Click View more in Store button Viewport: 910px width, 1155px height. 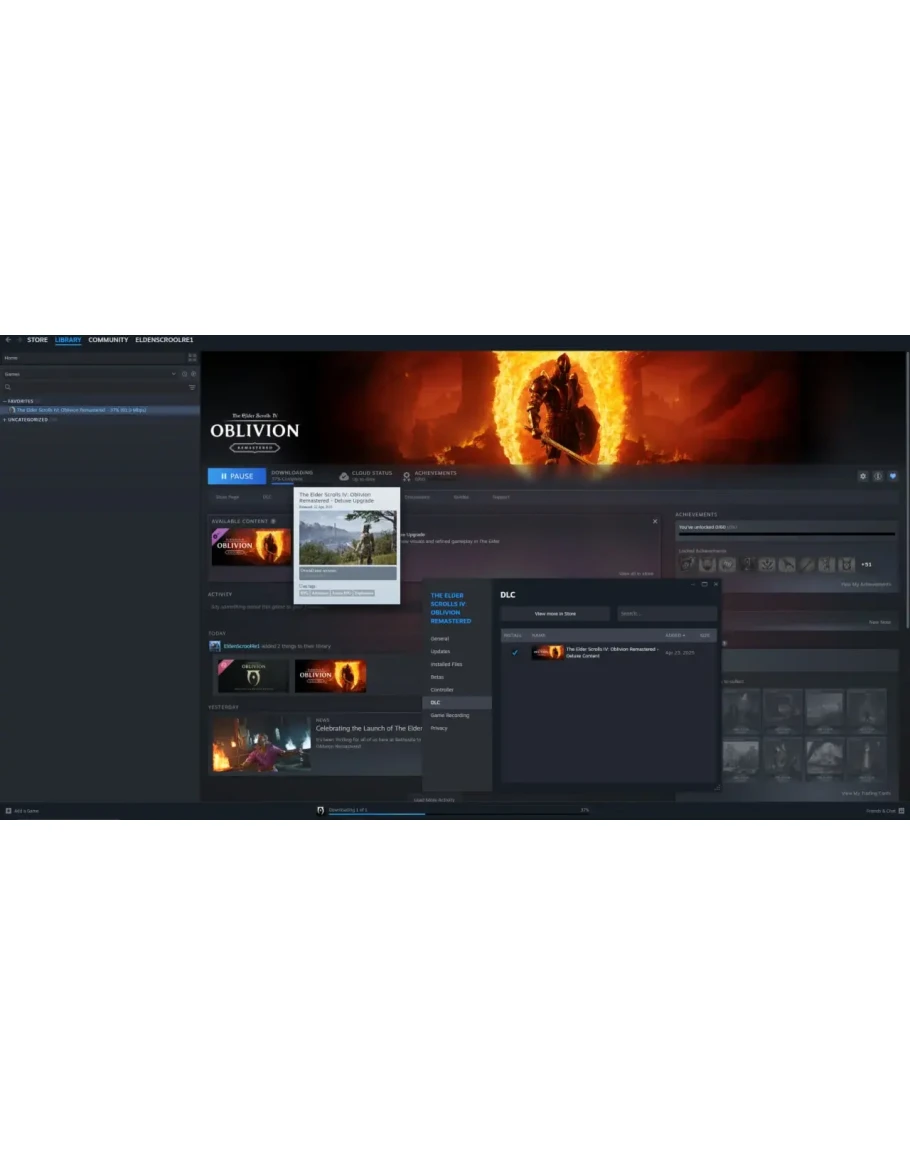pos(555,613)
